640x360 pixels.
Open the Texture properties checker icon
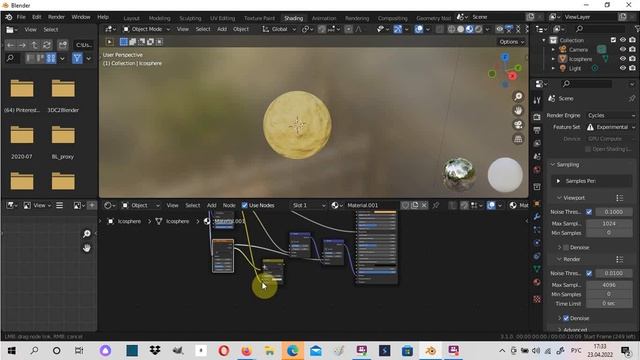point(537,299)
